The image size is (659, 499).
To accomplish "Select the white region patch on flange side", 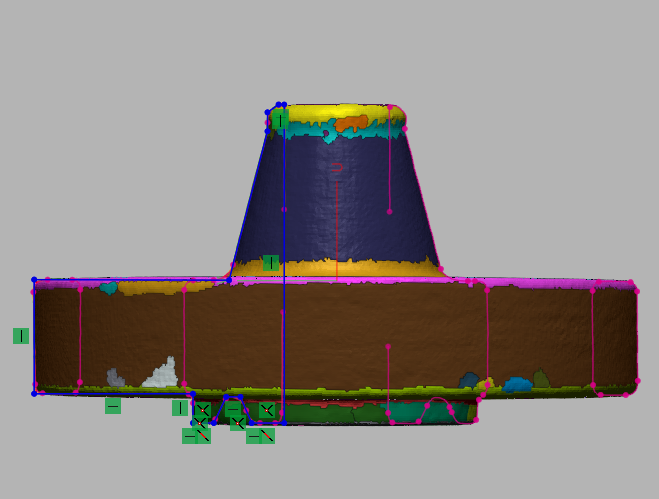I will point(161,374).
